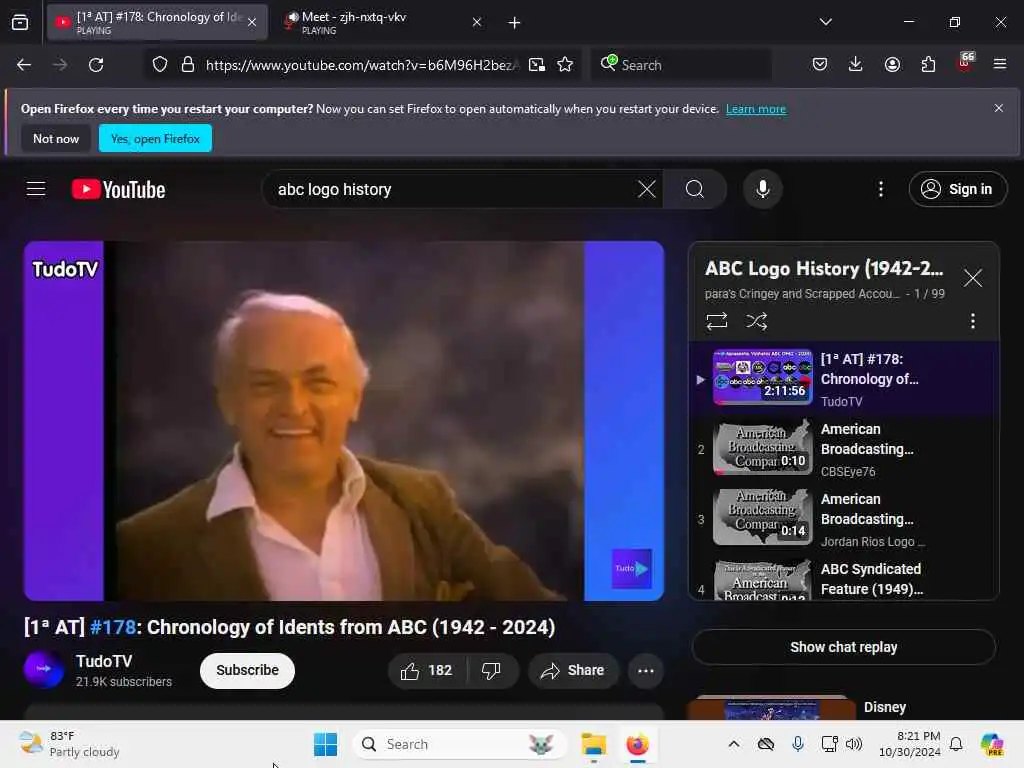Run search with the magnifier button
1024x768 pixels.
[x=695, y=189]
